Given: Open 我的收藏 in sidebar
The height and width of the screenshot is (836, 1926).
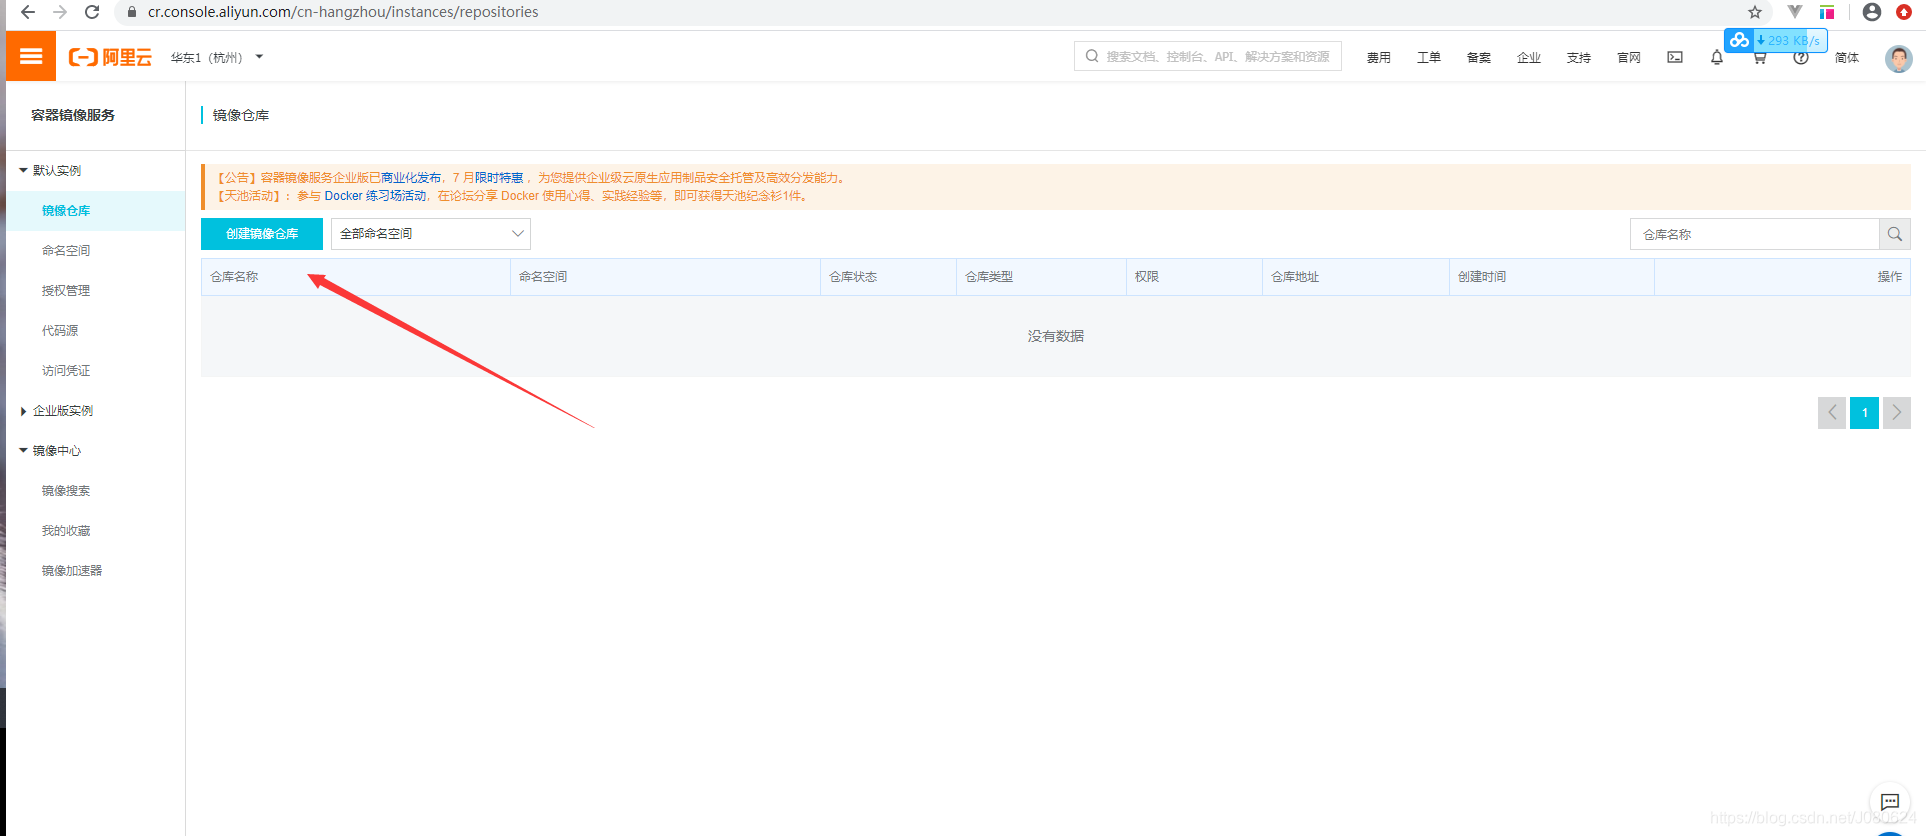Looking at the screenshot, I should (66, 530).
